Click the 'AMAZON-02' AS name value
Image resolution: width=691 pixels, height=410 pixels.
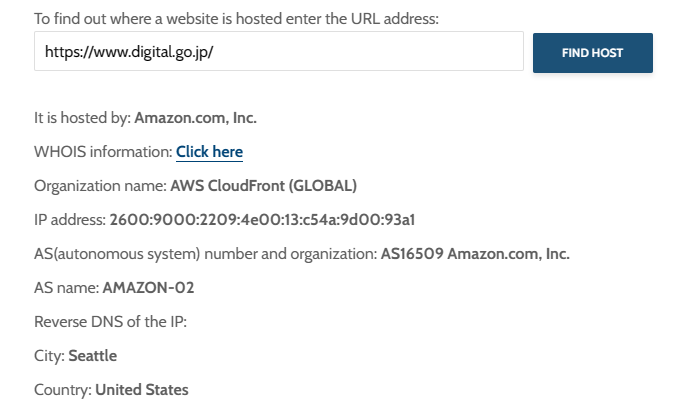(x=148, y=288)
